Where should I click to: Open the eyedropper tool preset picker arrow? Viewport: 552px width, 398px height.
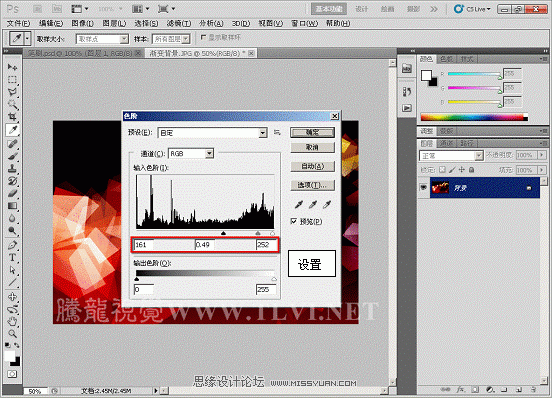pos(27,38)
